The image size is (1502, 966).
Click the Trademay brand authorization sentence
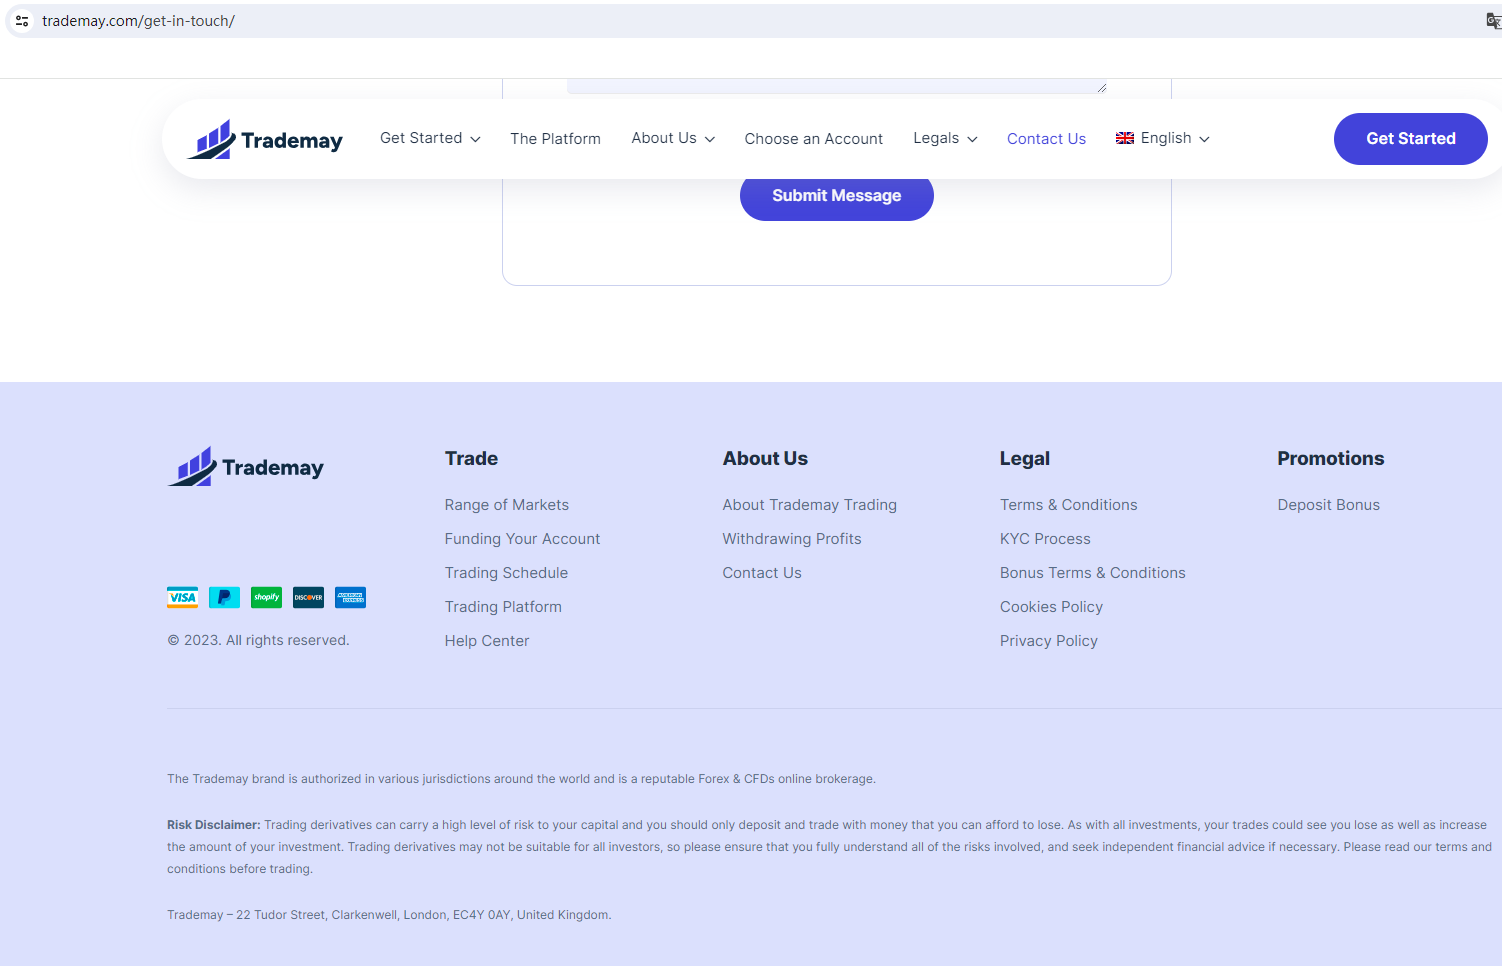[x=521, y=779]
